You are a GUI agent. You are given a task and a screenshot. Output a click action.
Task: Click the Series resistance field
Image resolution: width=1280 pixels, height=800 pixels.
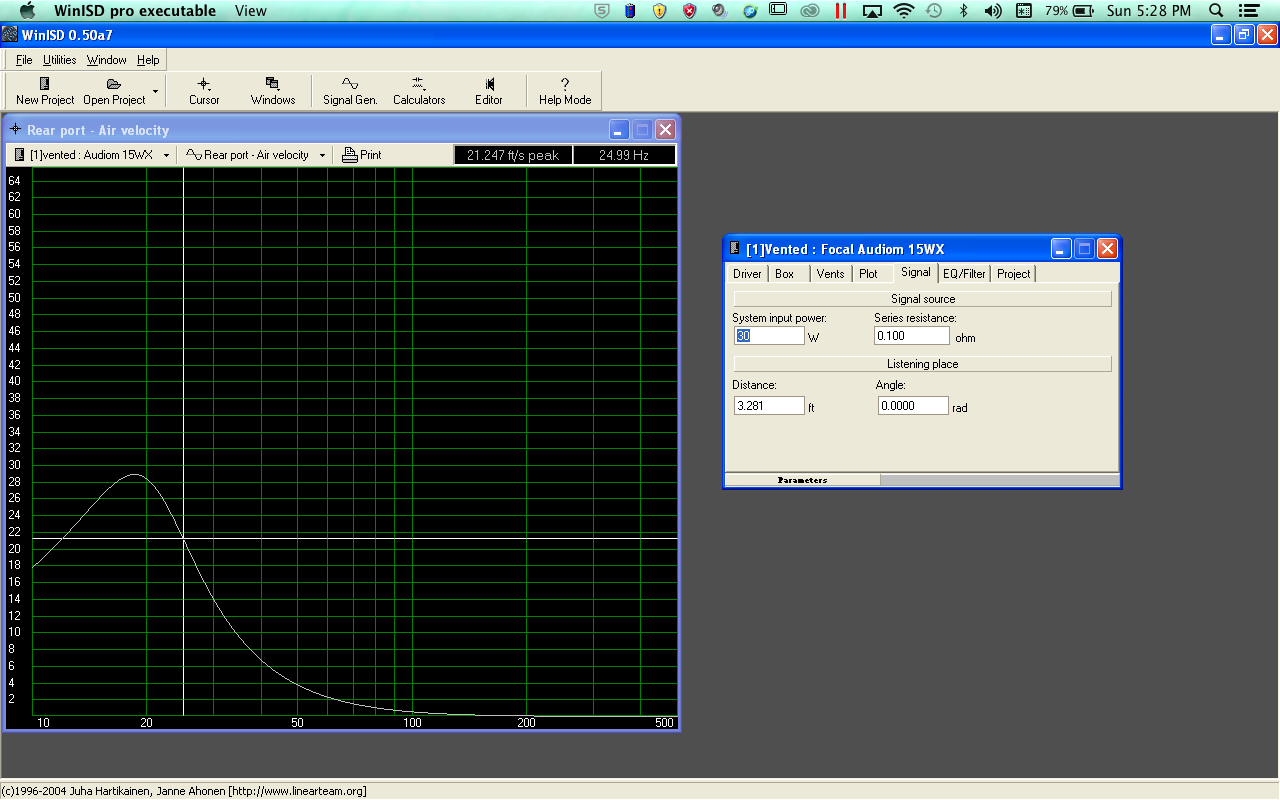[x=911, y=336]
